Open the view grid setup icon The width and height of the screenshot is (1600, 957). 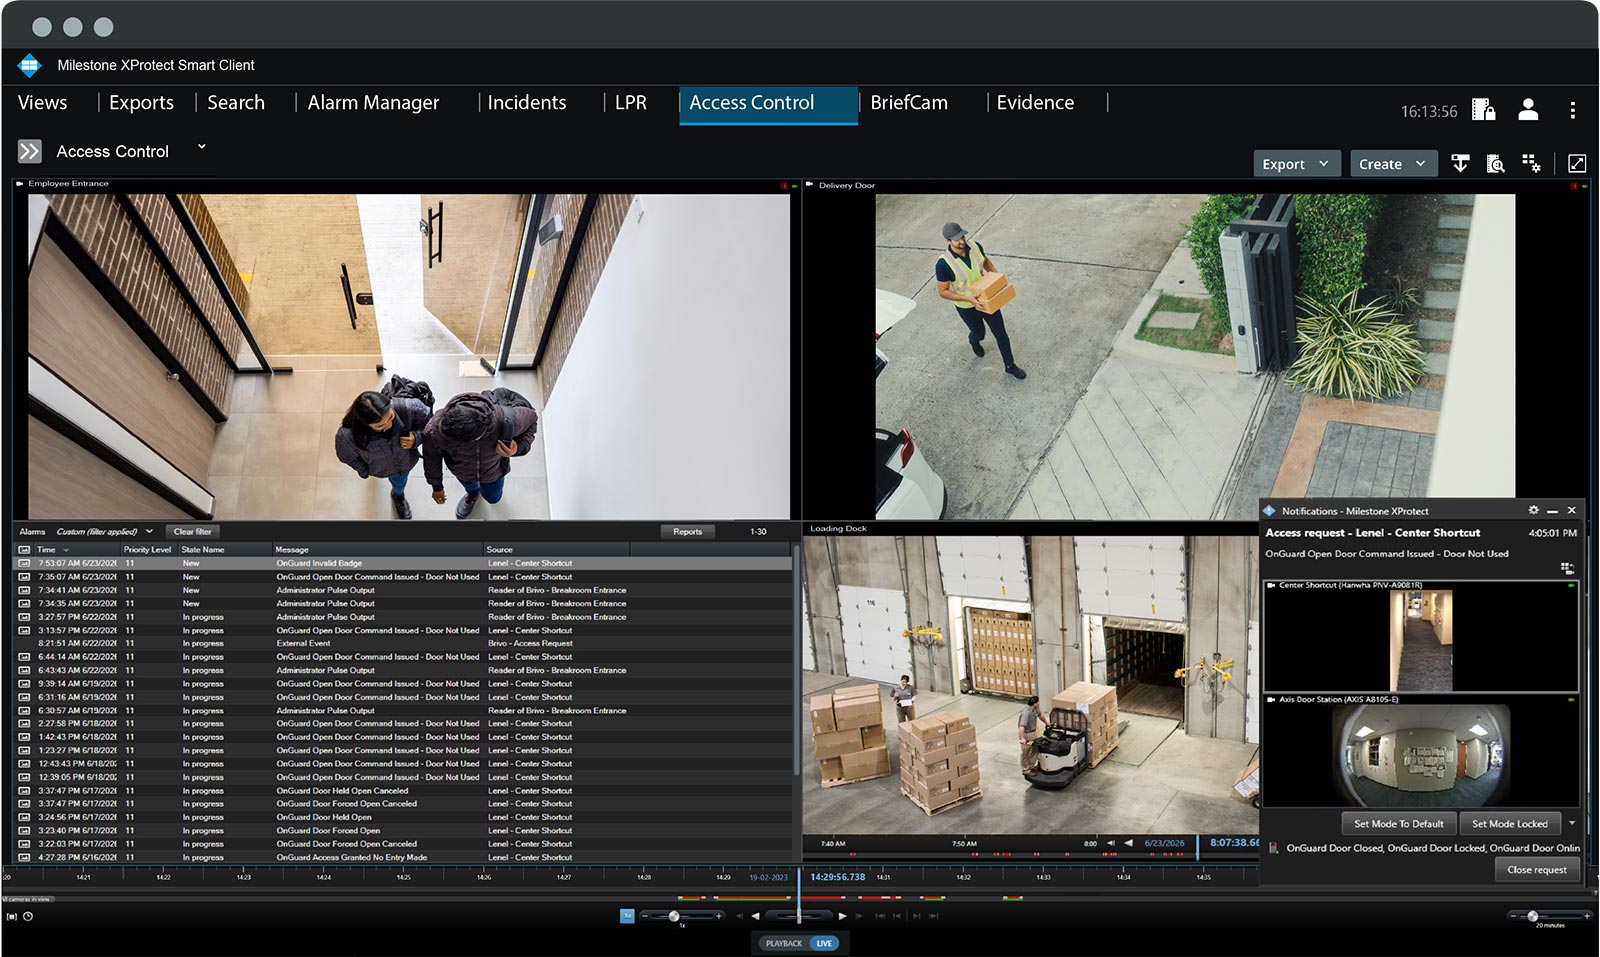[x=1531, y=163]
